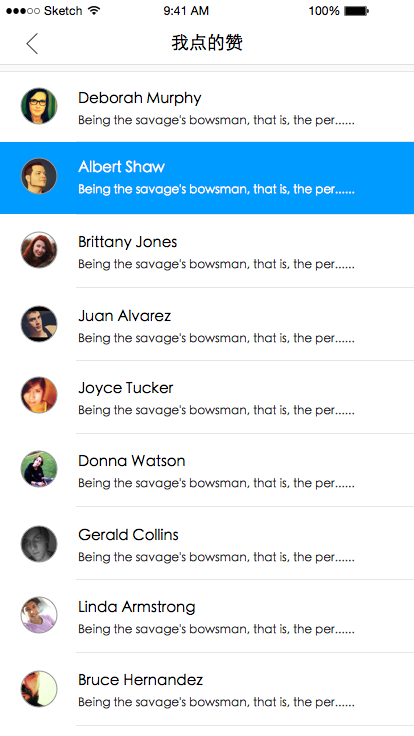Select the highlighted Albert Shaw name

click(122, 167)
